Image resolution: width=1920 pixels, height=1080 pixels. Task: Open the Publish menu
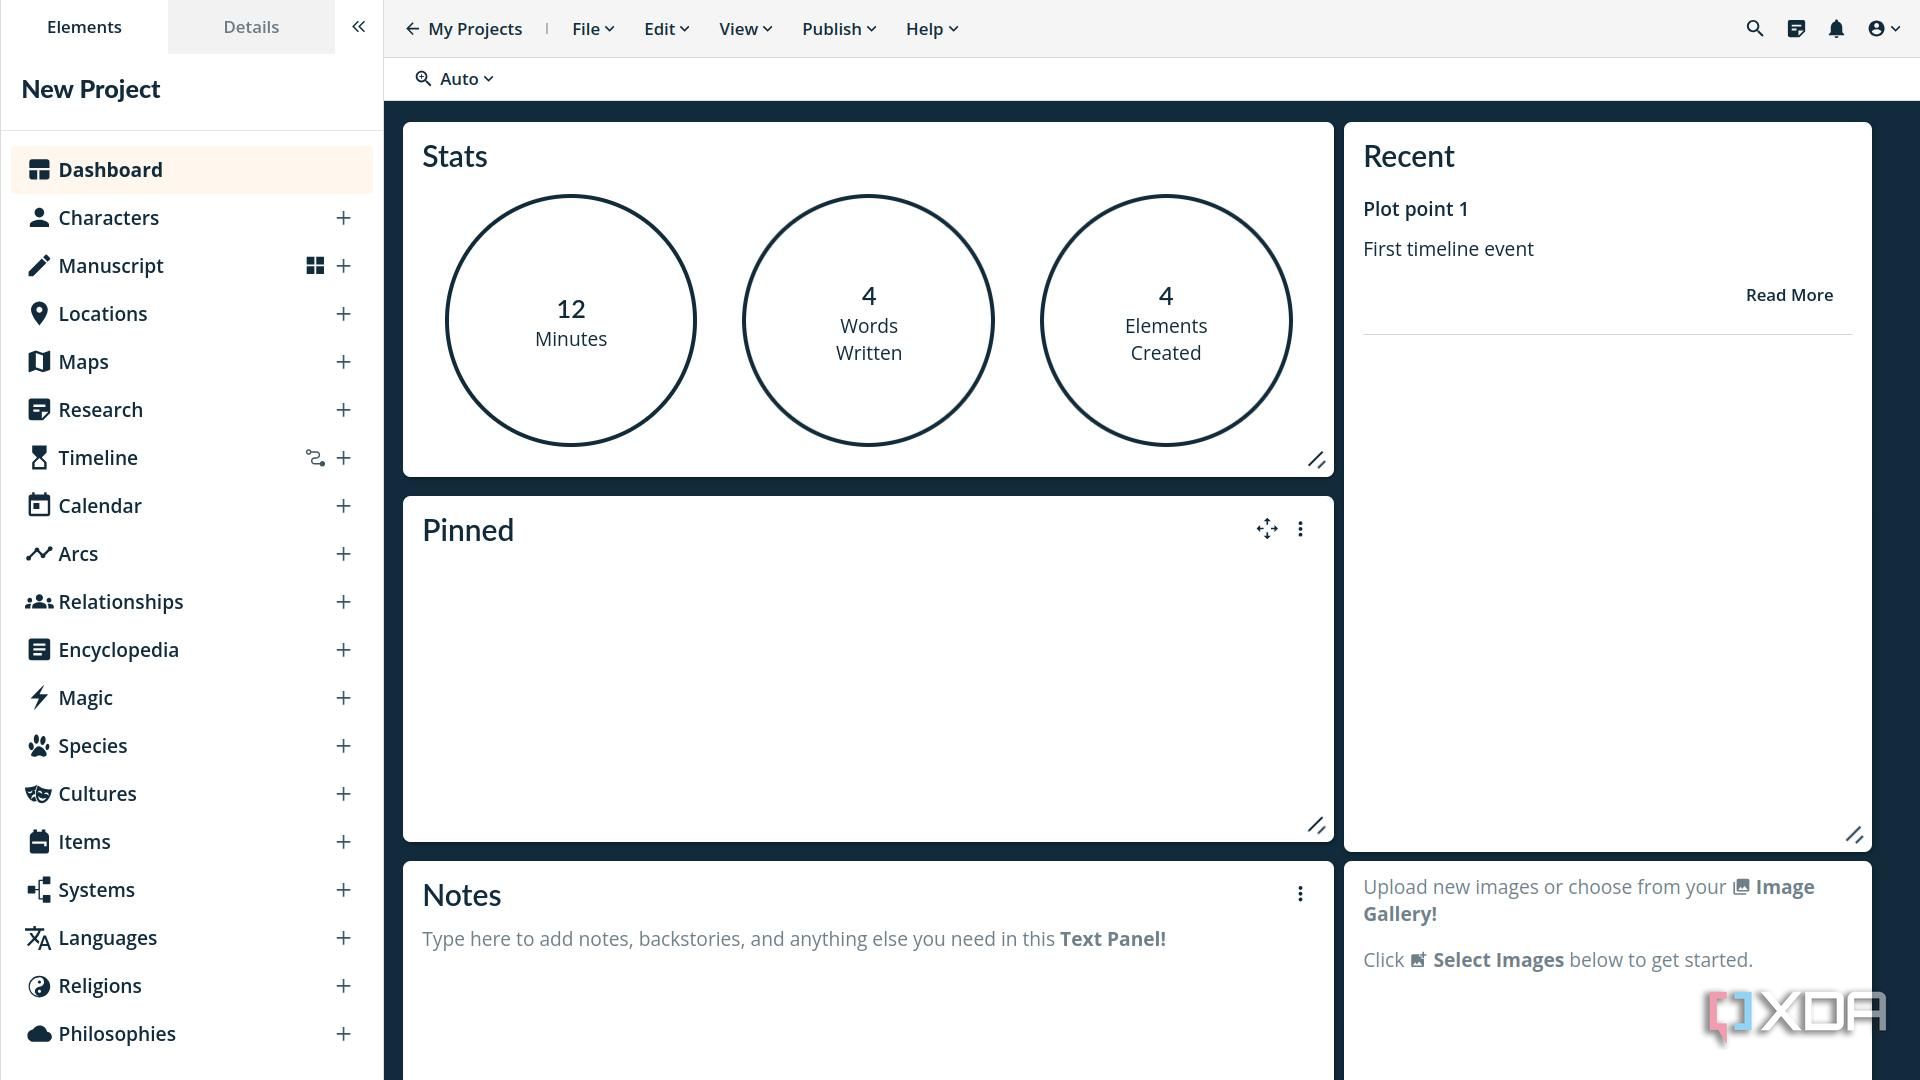[838, 29]
